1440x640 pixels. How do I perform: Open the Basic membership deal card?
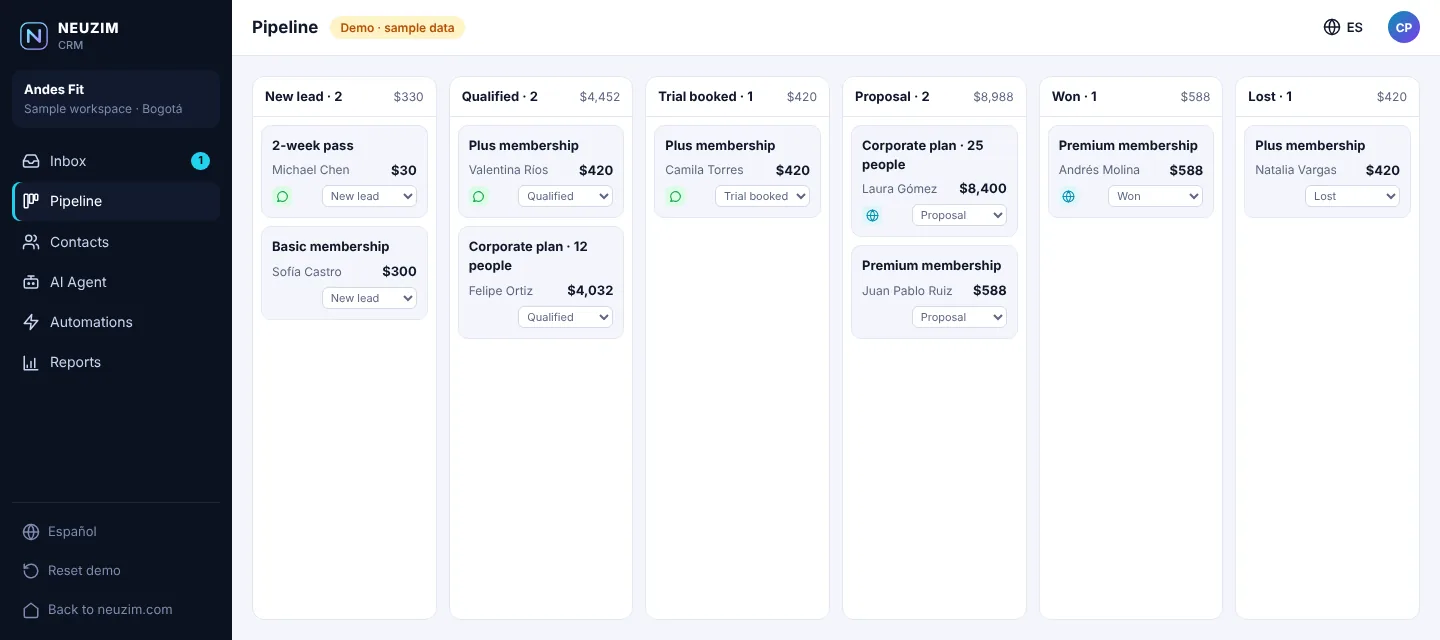[x=344, y=273]
